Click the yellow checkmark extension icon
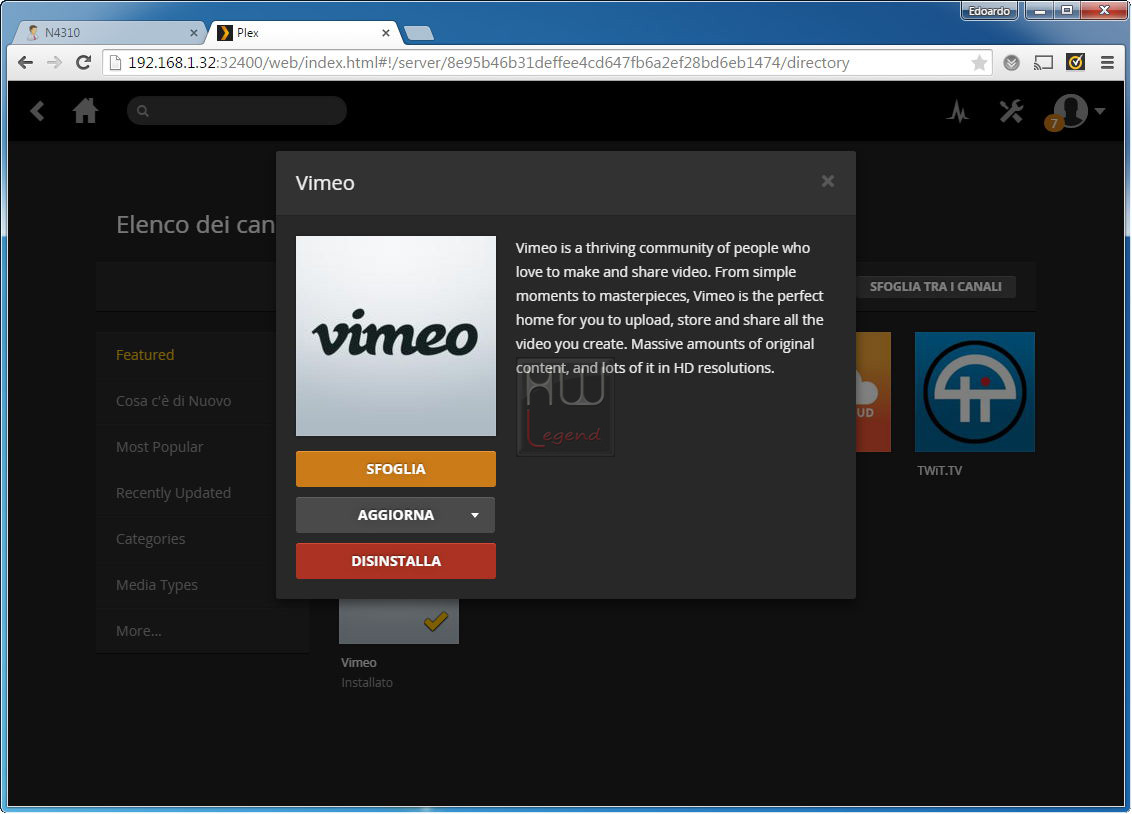 1075,62
